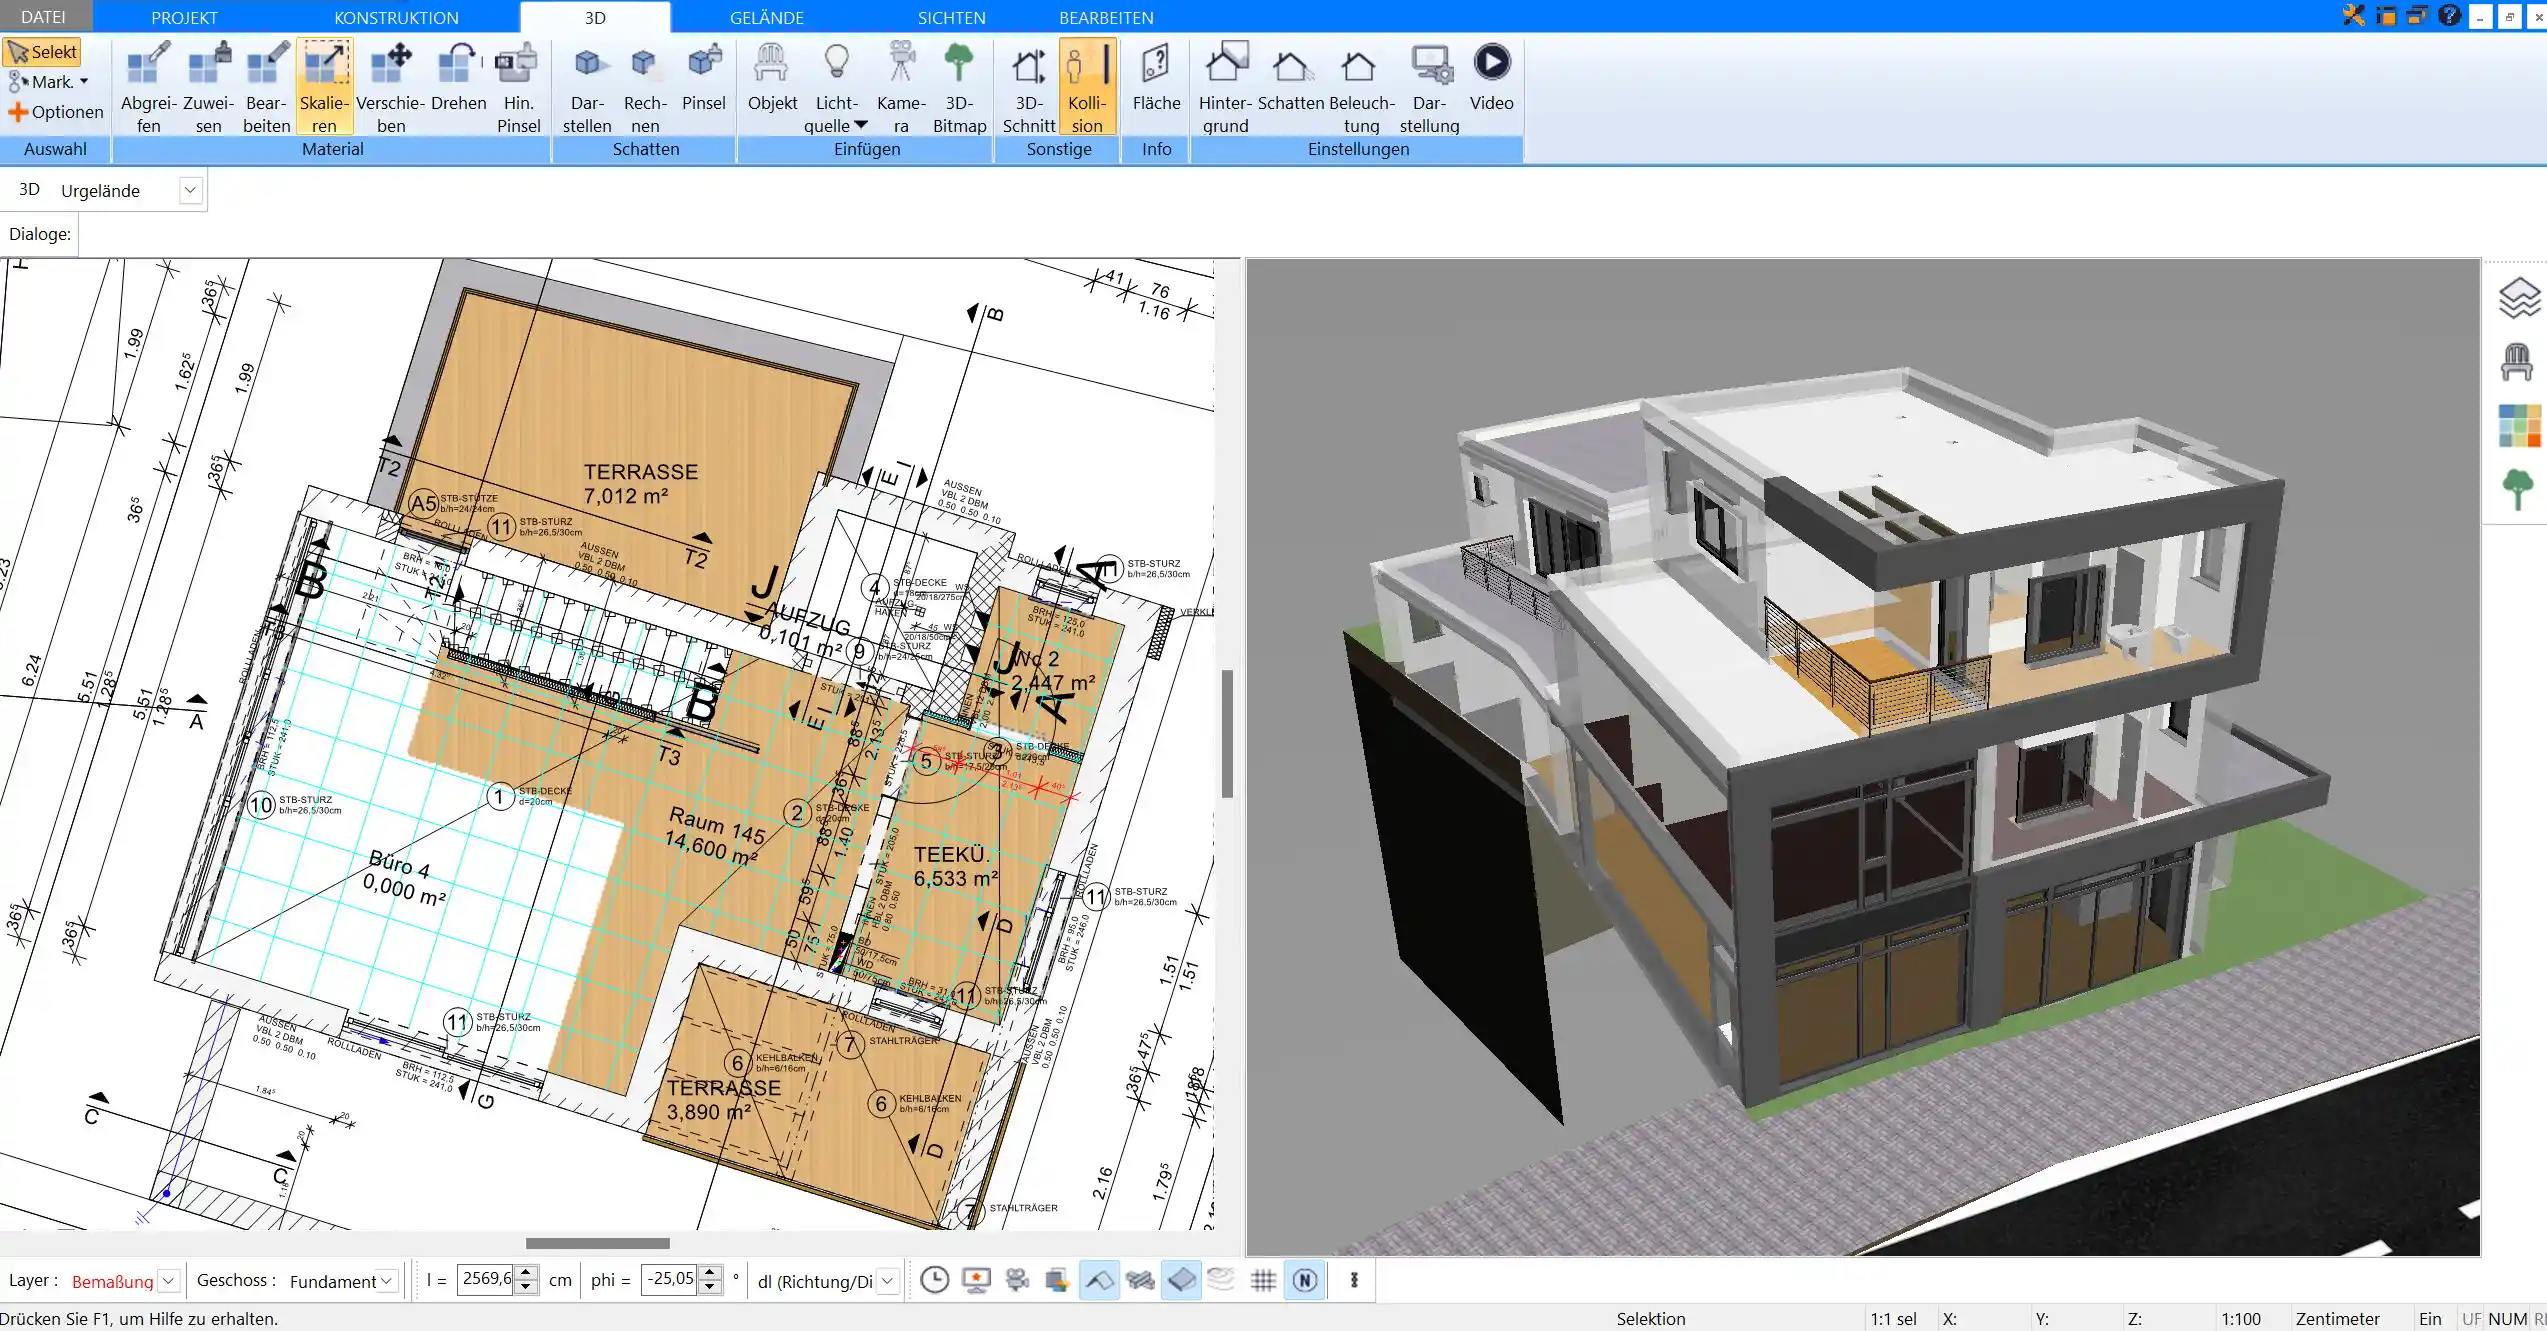Toggle the stacked pictures button in bottom toolbar

(1058, 1280)
